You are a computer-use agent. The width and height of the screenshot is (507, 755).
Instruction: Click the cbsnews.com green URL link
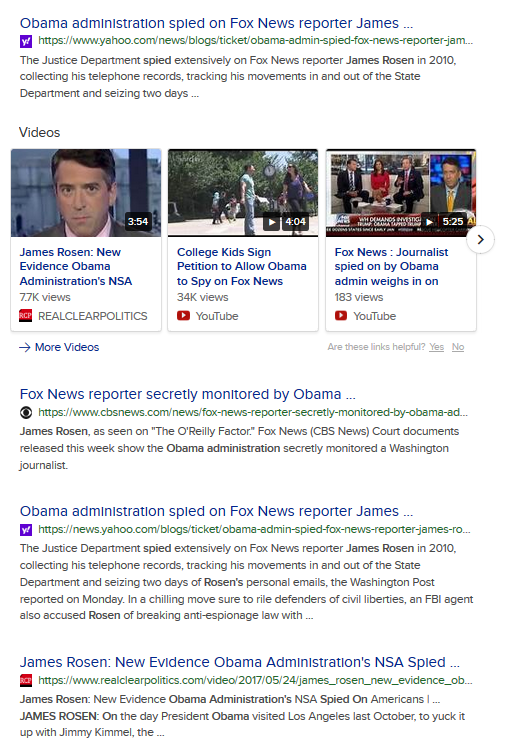click(x=253, y=413)
